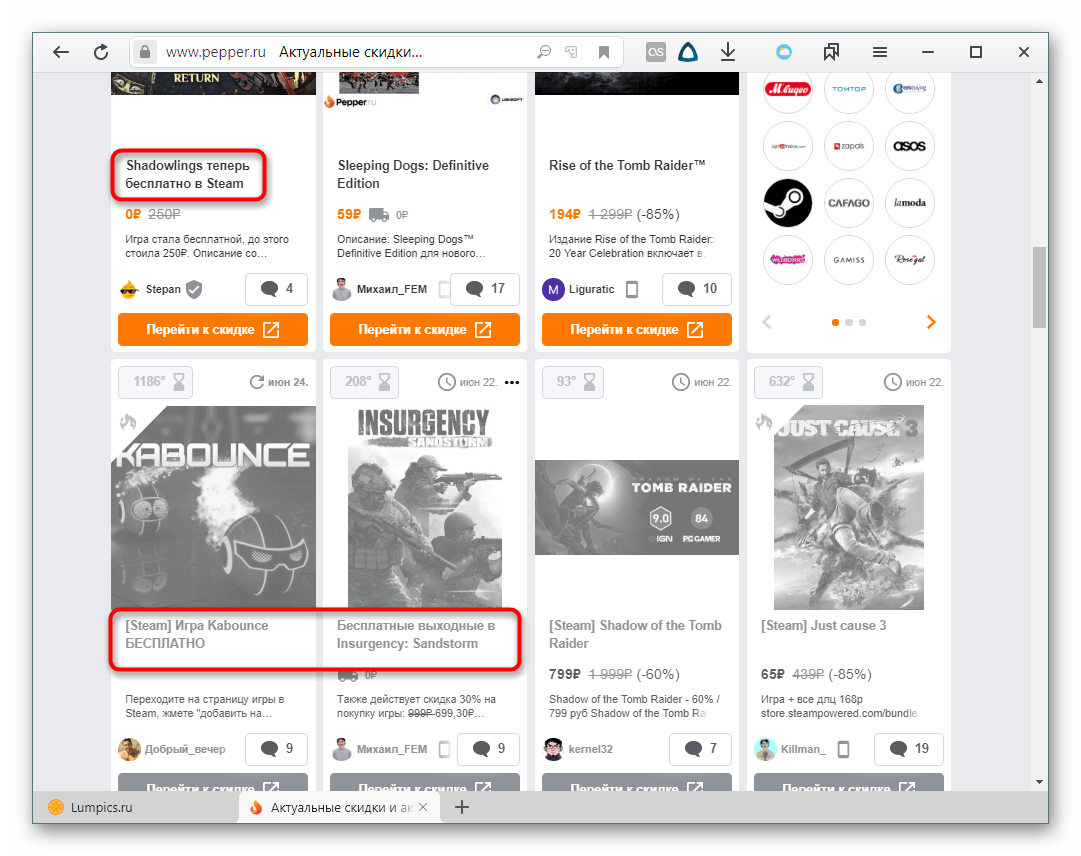Click Just Cause 3 632° badge
The height and width of the screenshot is (856, 1081).
click(788, 382)
